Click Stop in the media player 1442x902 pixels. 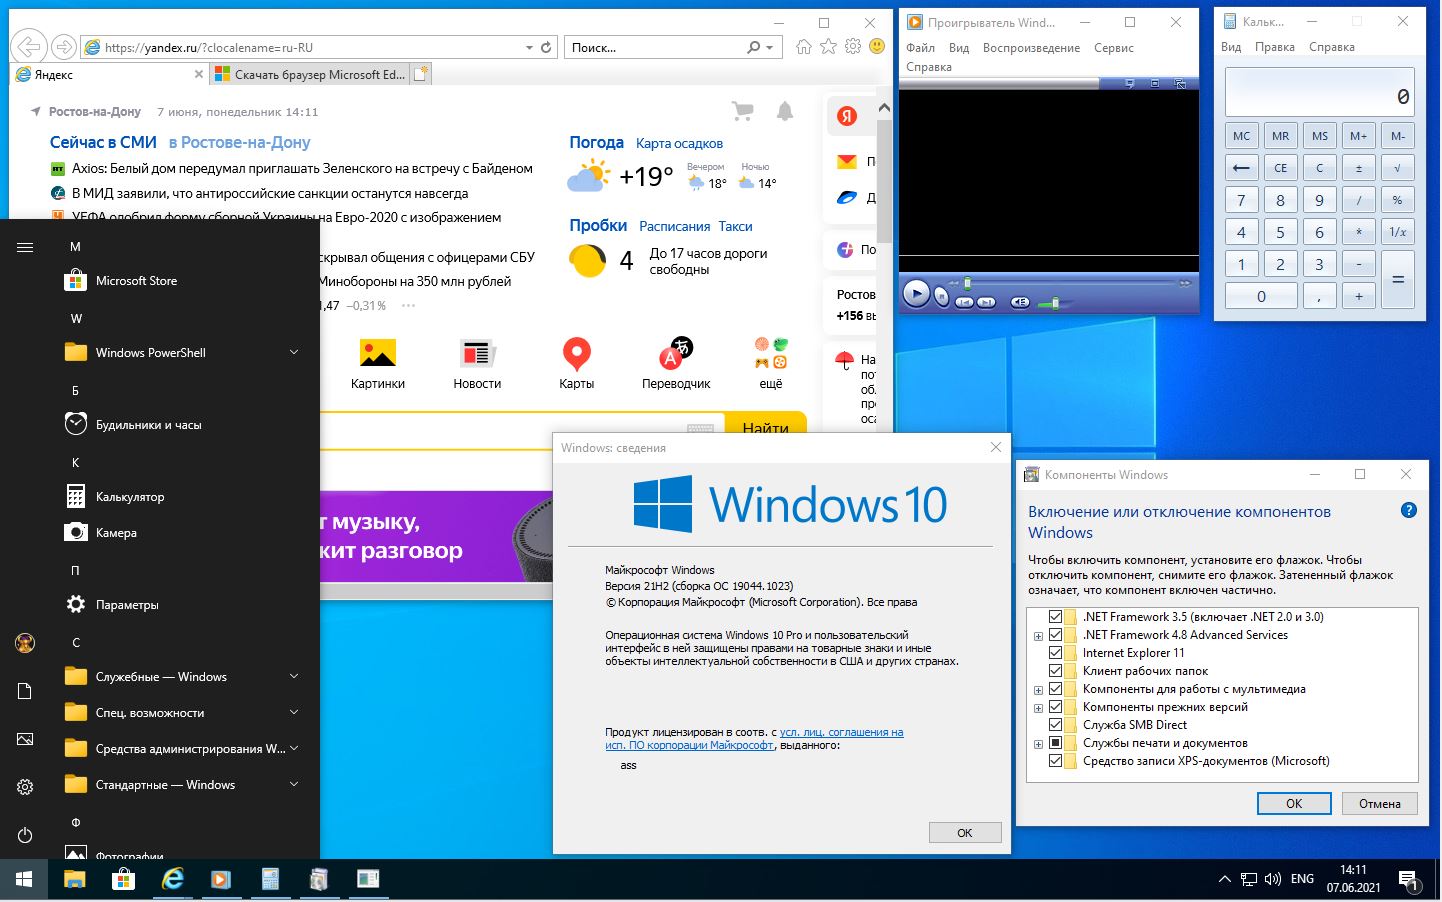(x=941, y=296)
